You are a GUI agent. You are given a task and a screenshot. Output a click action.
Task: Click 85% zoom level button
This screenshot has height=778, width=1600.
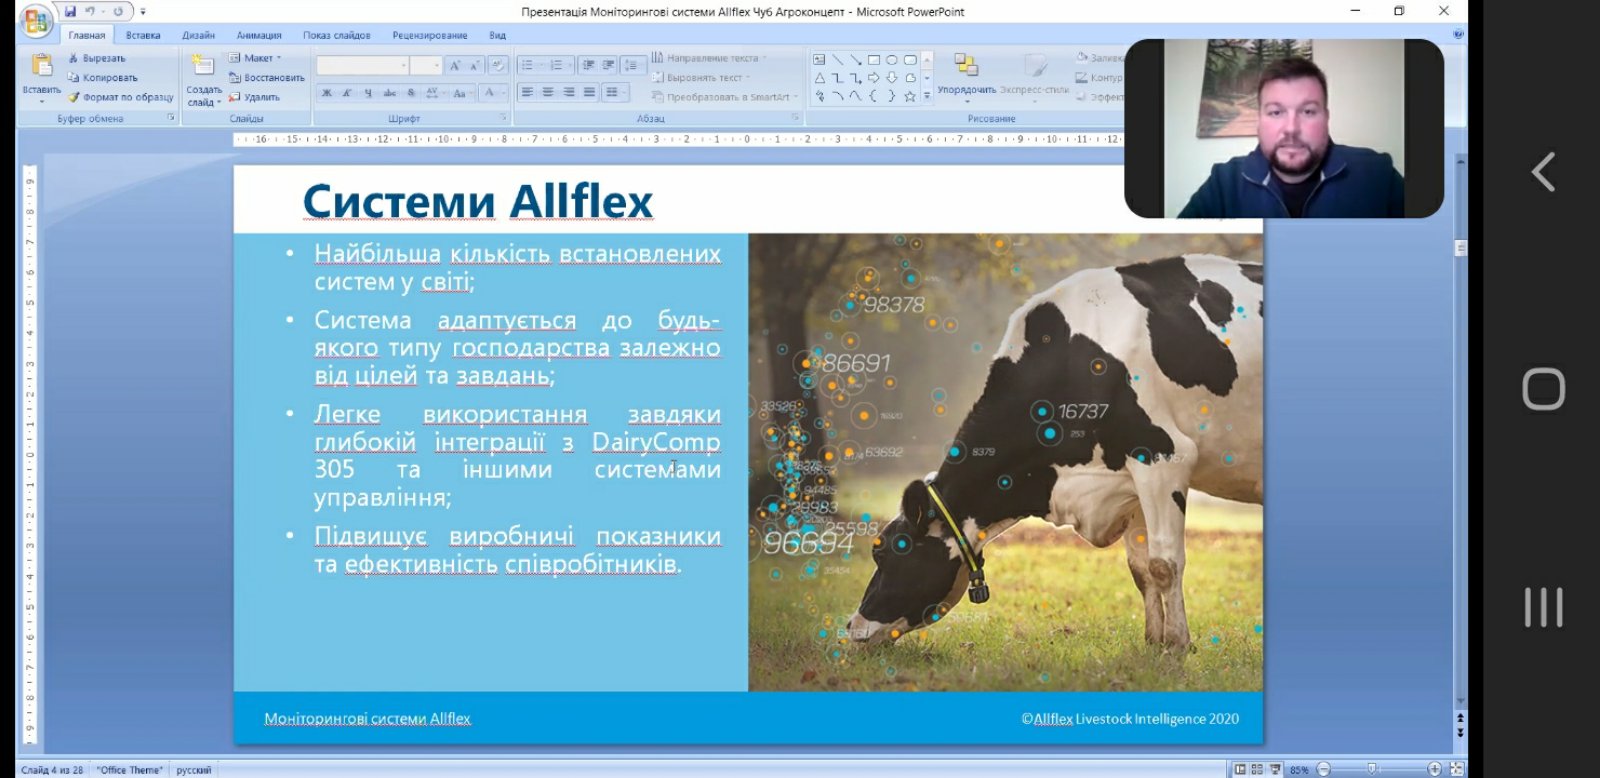pos(1299,770)
